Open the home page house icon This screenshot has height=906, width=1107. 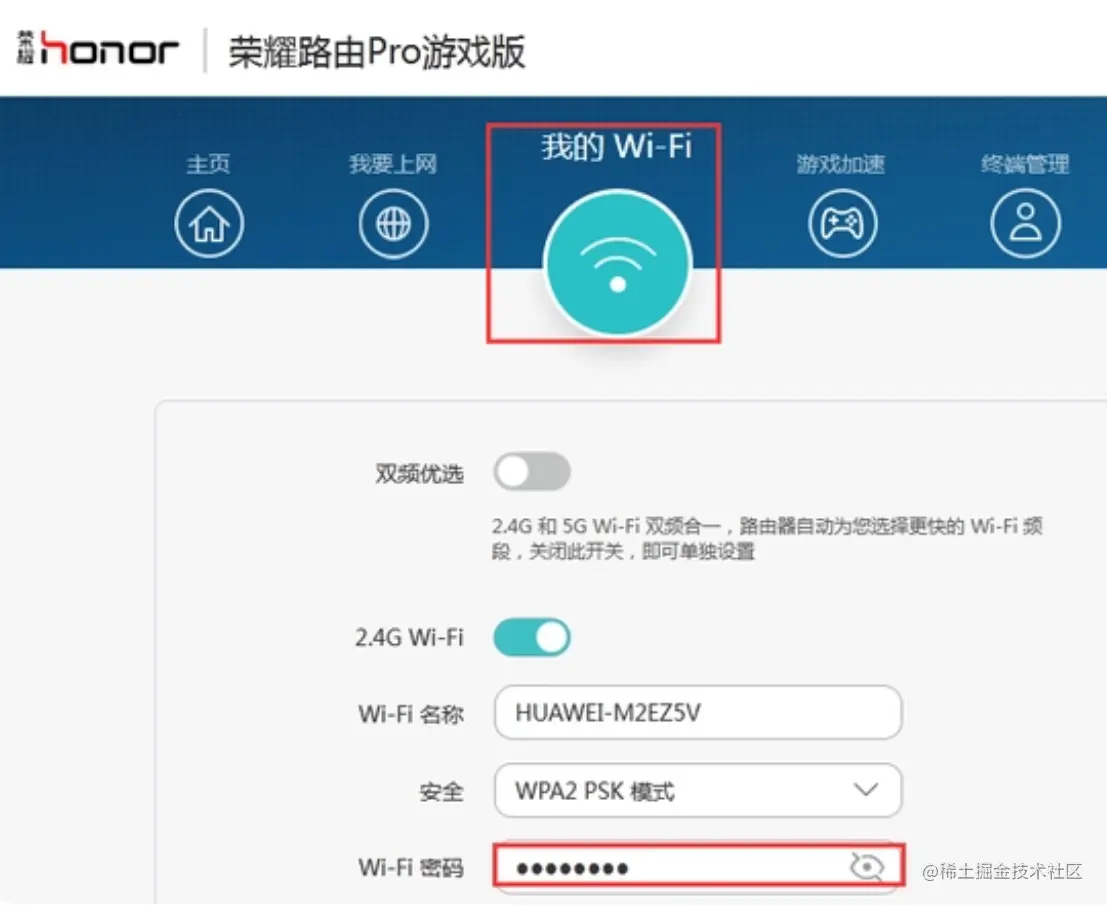pyautogui.click(x=209, y=224)
